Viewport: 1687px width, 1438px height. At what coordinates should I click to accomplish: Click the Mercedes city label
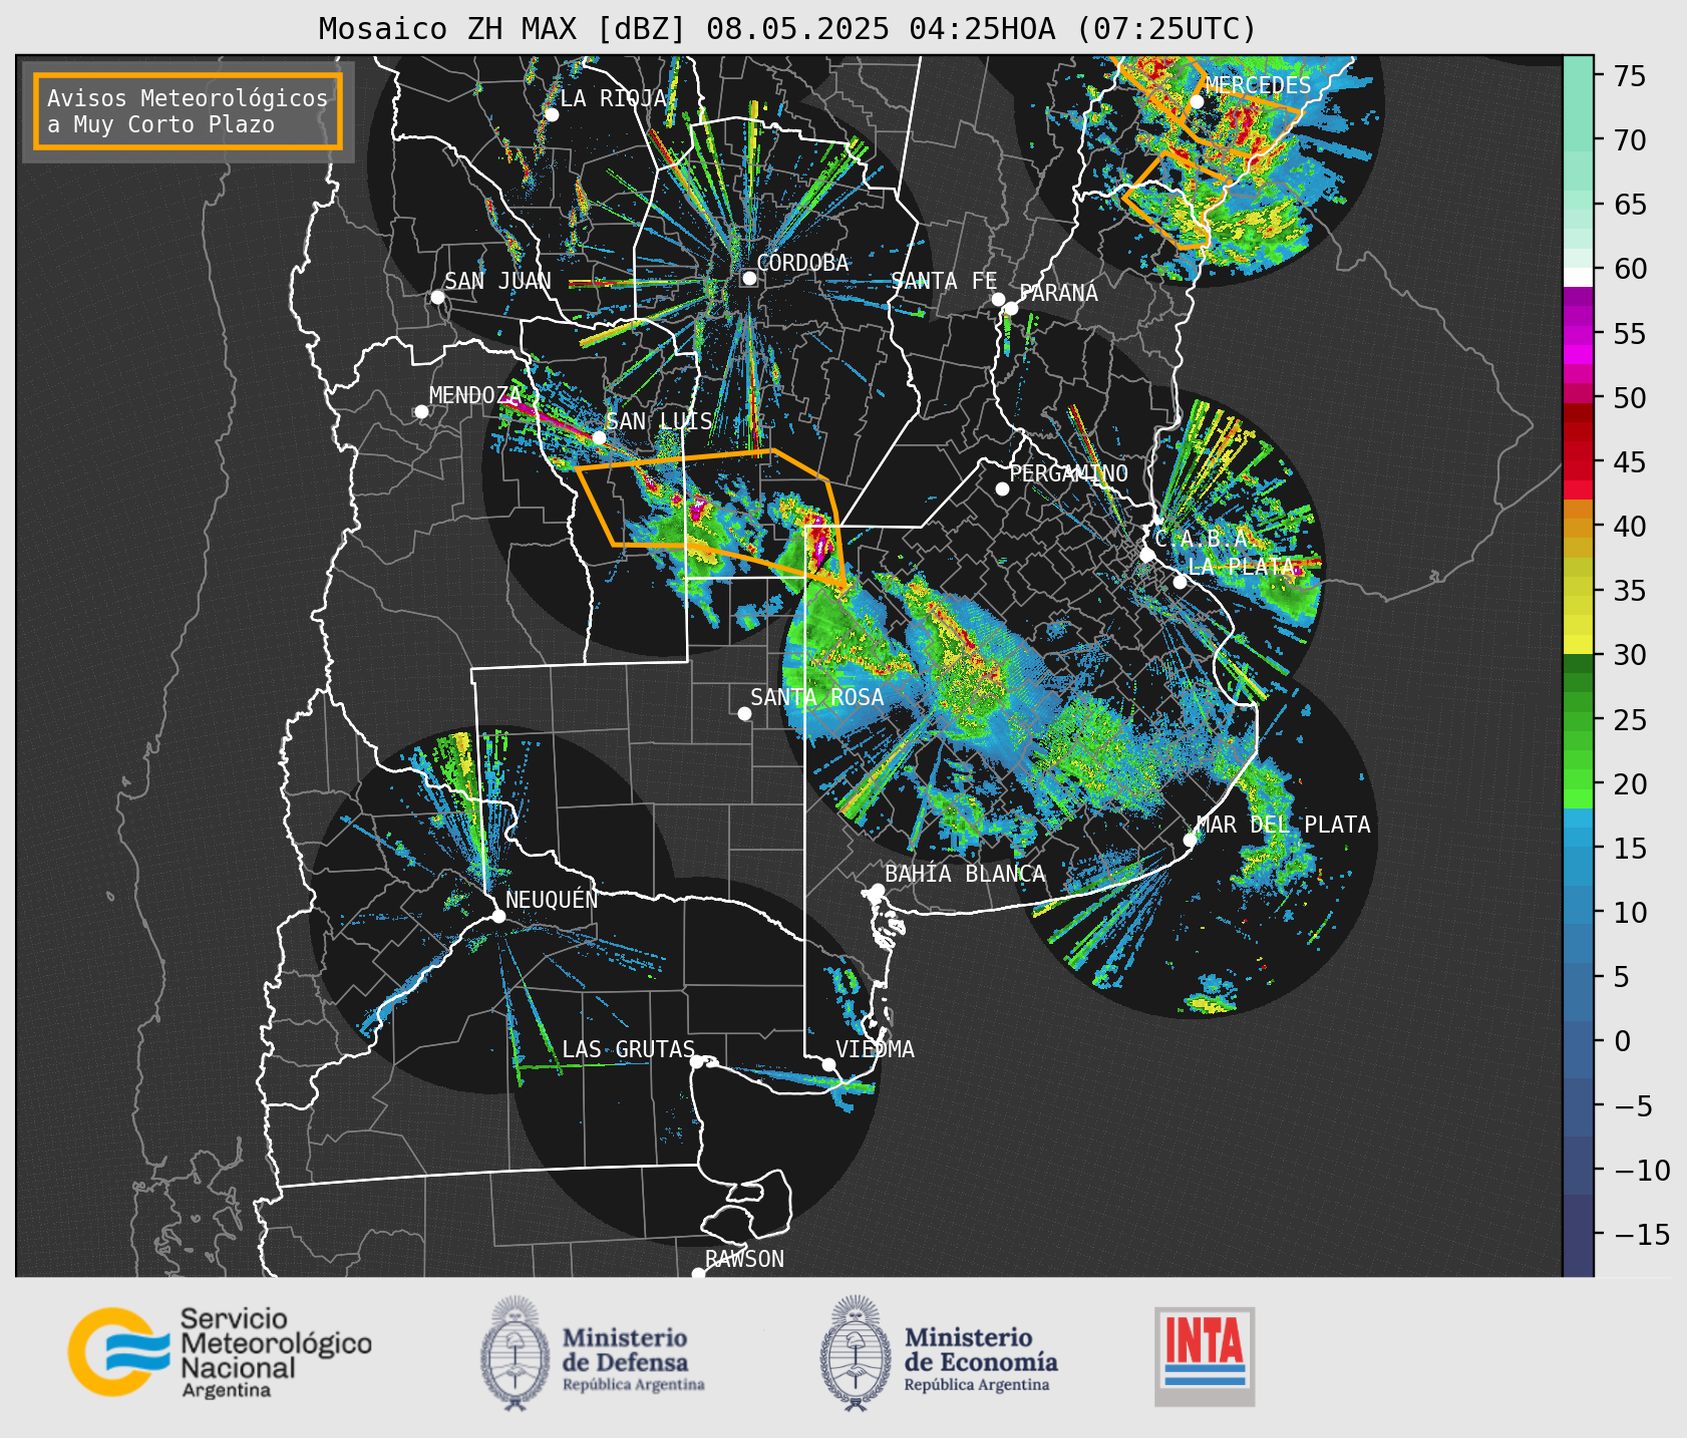click(x=1258, y=85)
